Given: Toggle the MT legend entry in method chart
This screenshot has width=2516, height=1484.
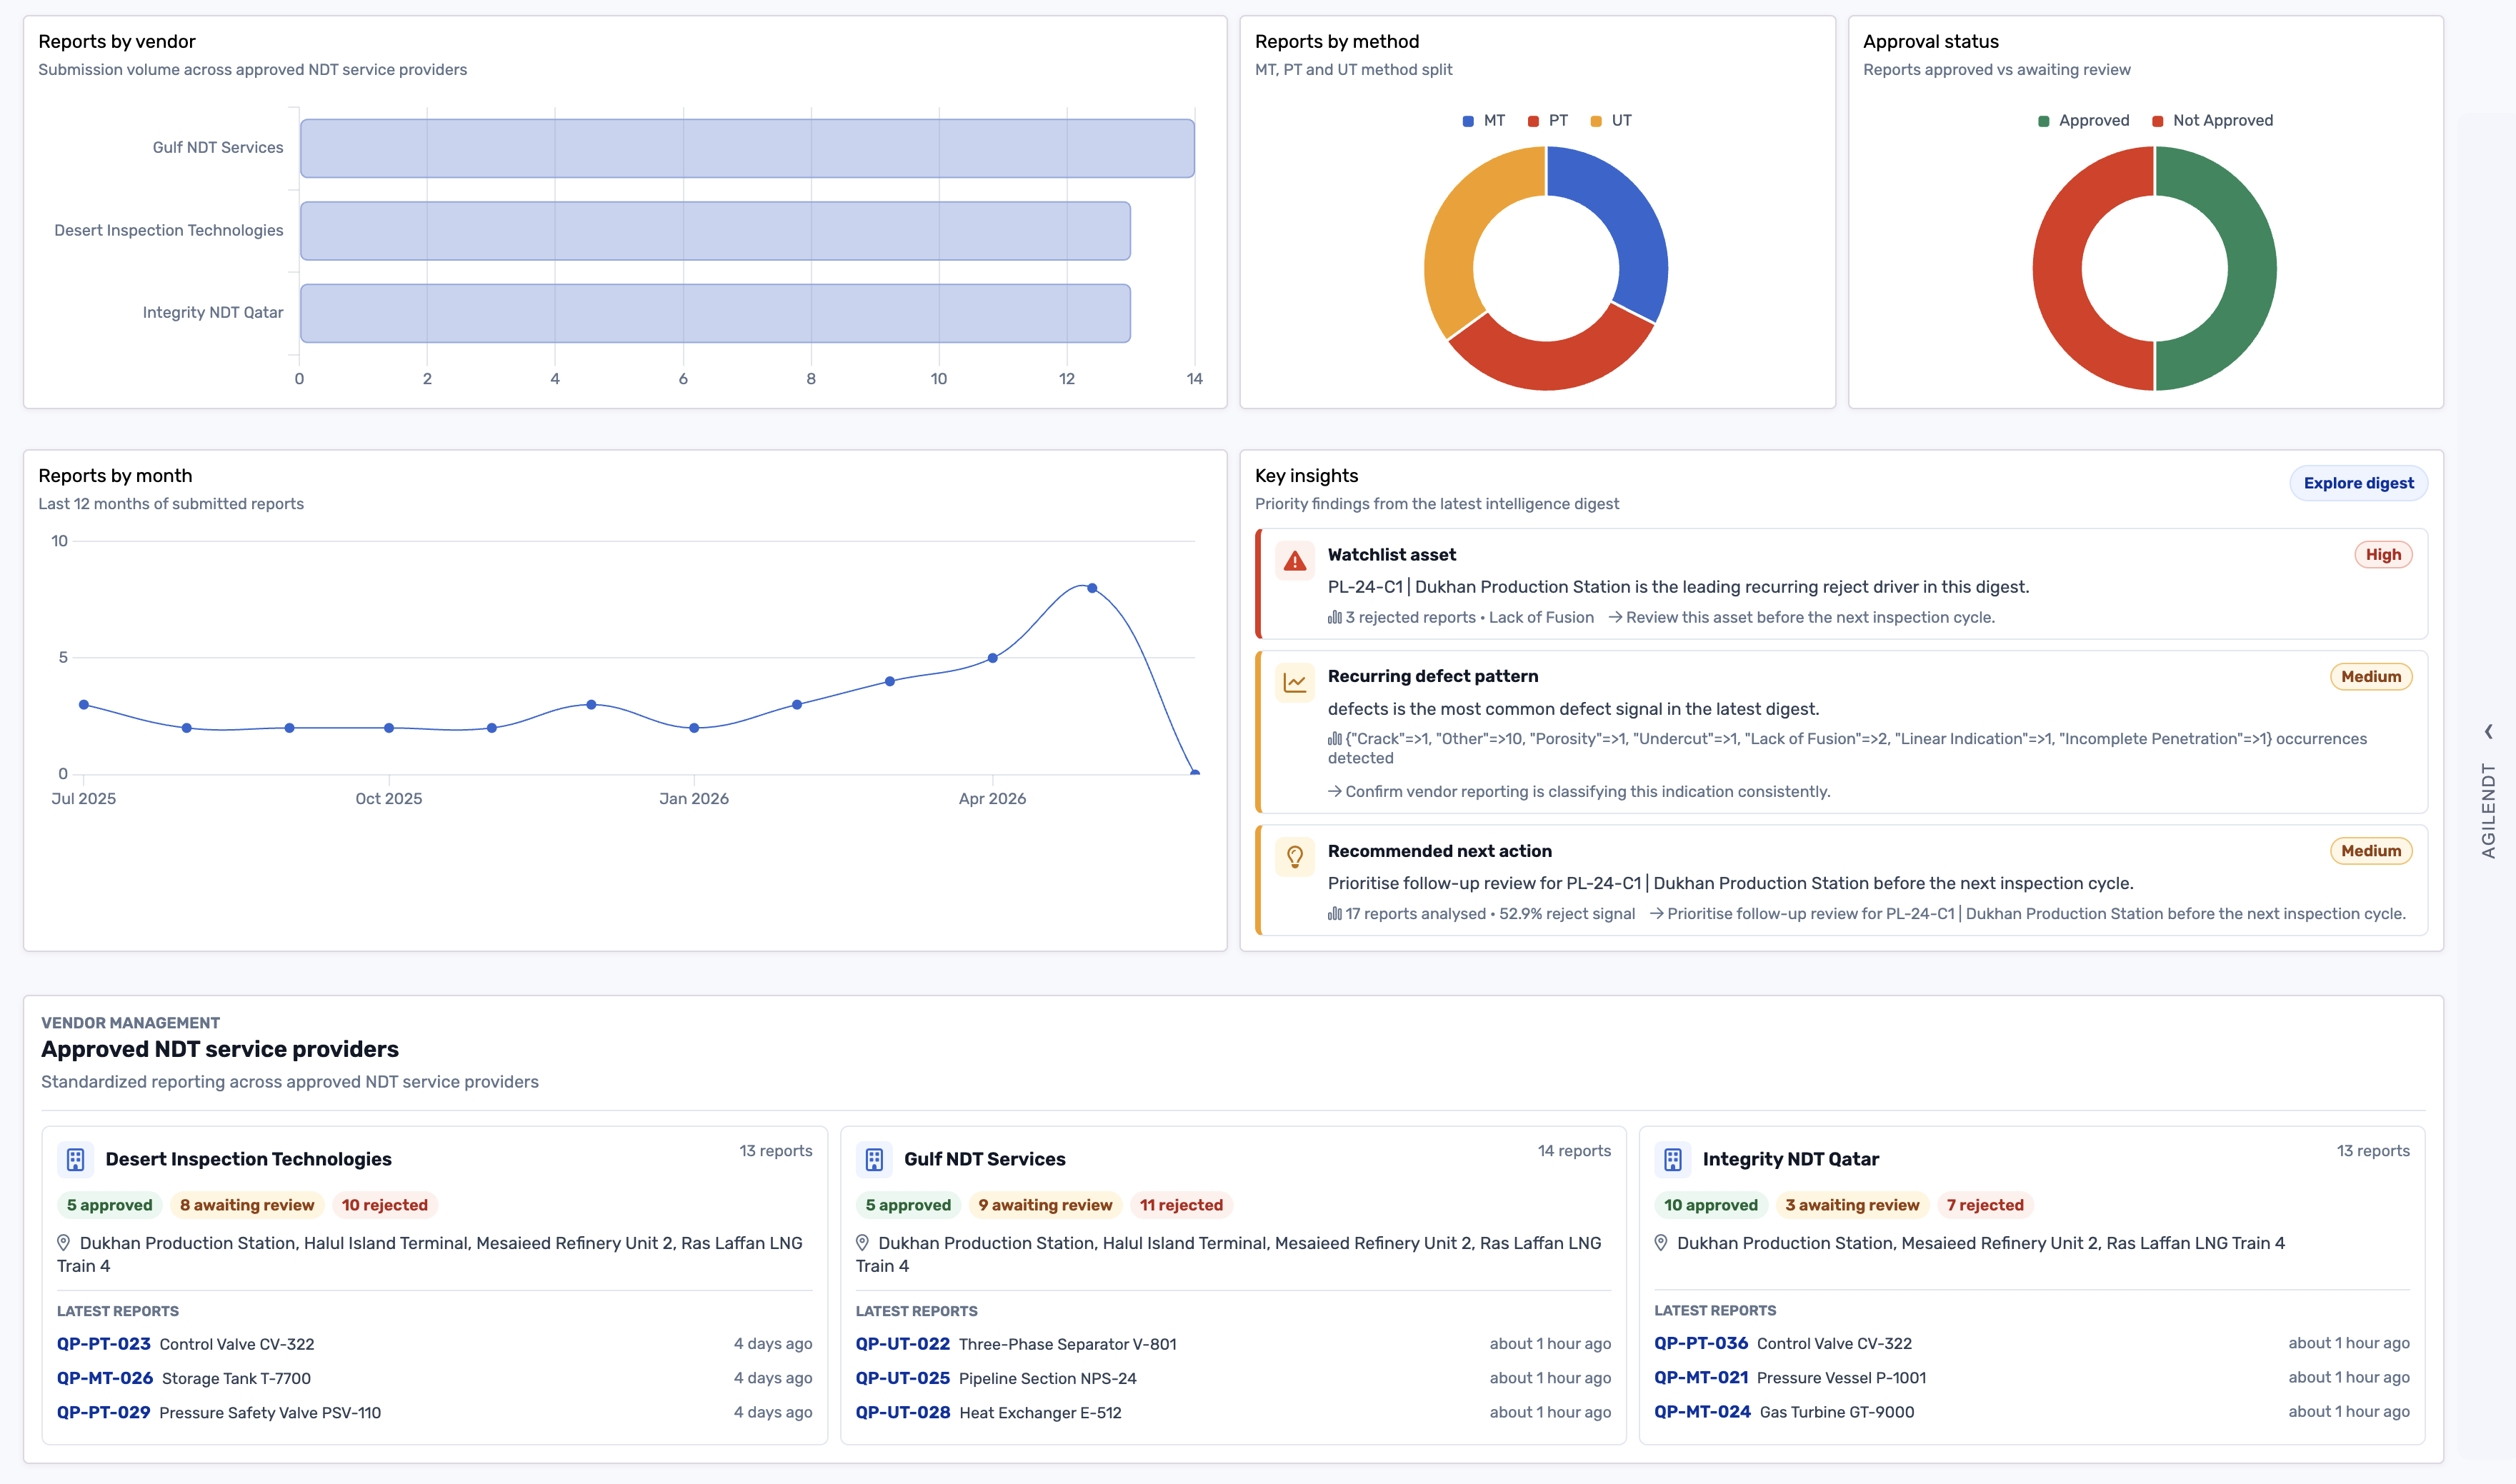Looking at the screenshot, I should (x=1484, y=120).
